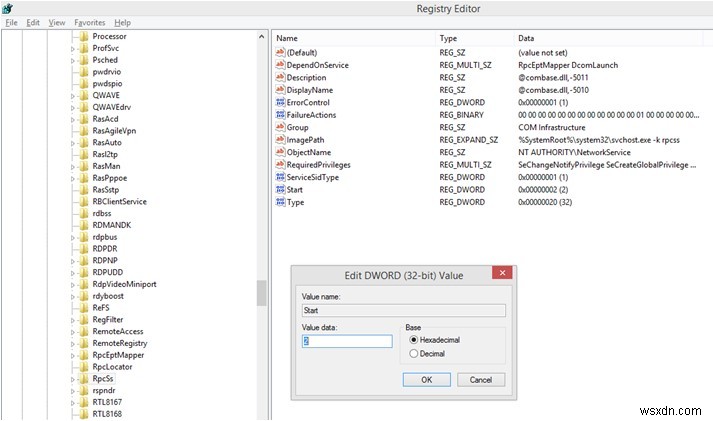Click the RTL8167 folder icon
Screen dimensions: 713x421
coord(84,402)
